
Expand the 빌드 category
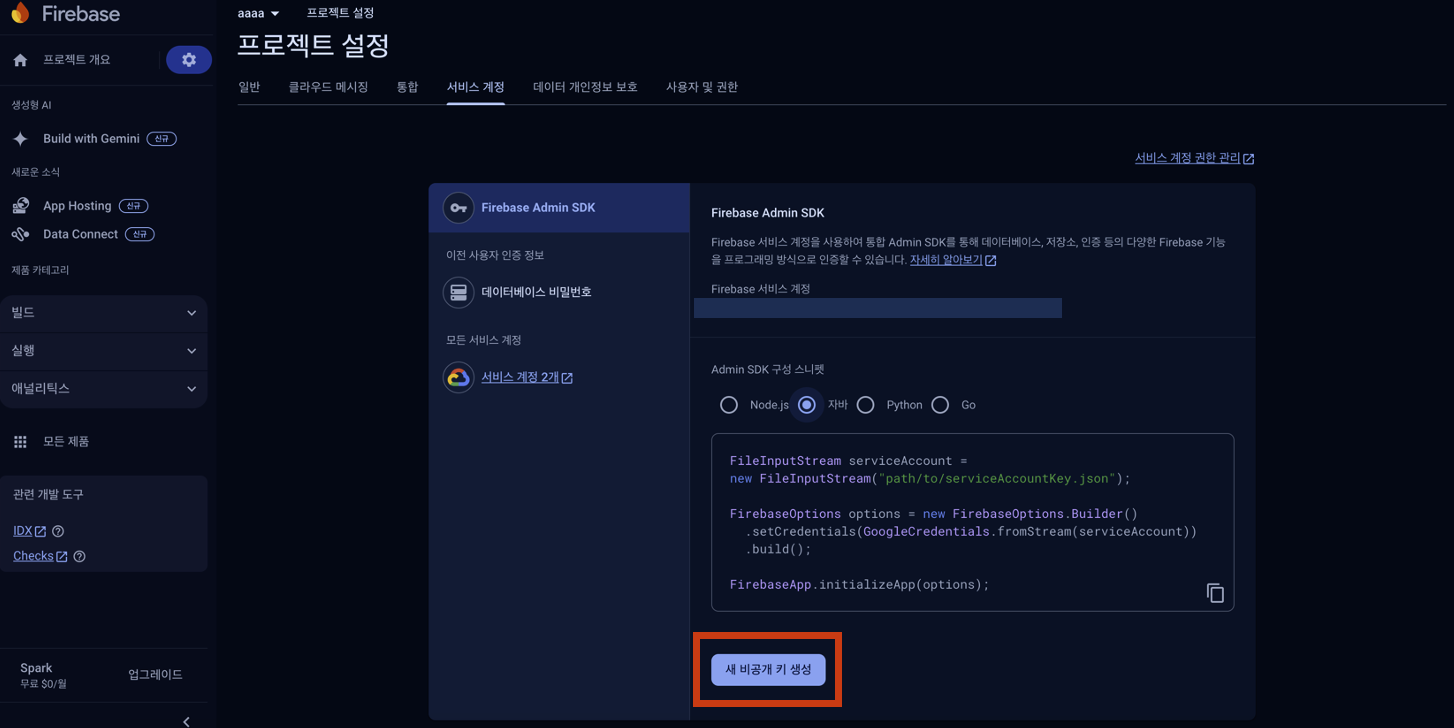(x=104, y=313)
